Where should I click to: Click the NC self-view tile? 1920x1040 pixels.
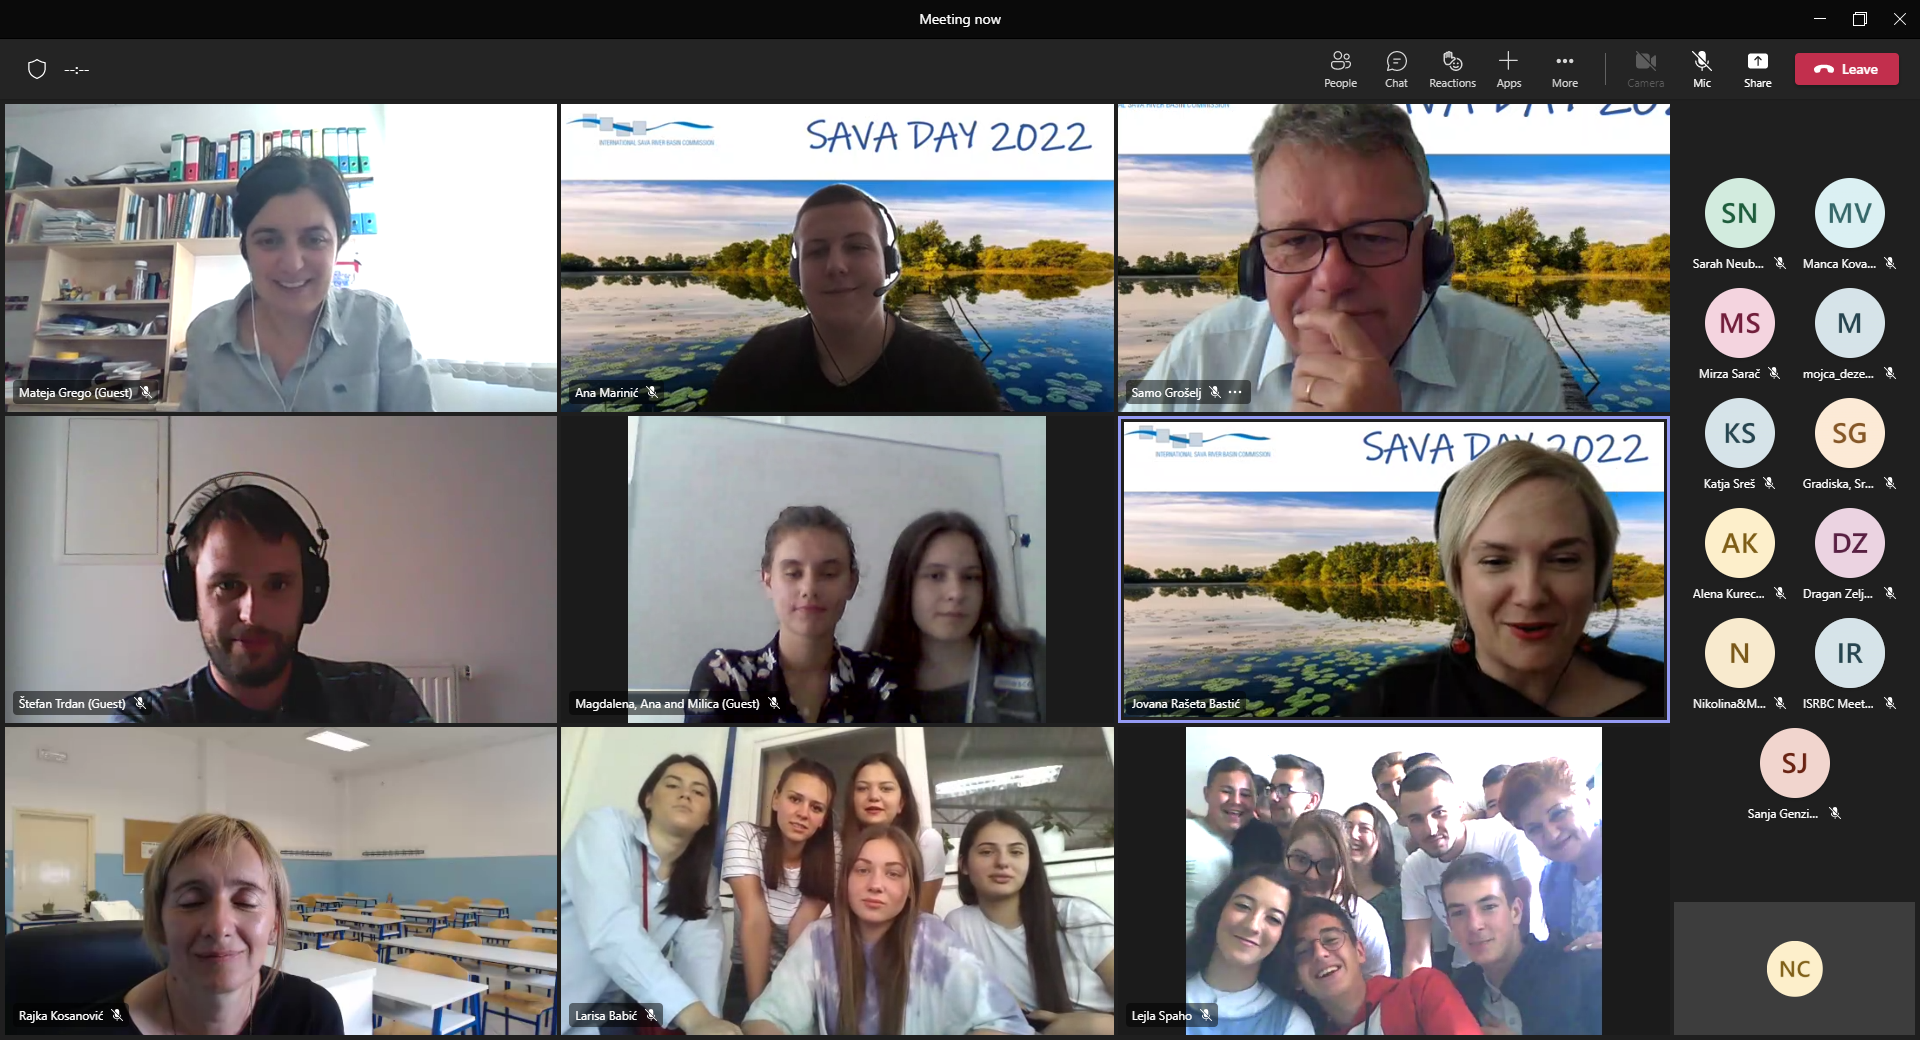pyautogui.click(x=1794, y=968)
